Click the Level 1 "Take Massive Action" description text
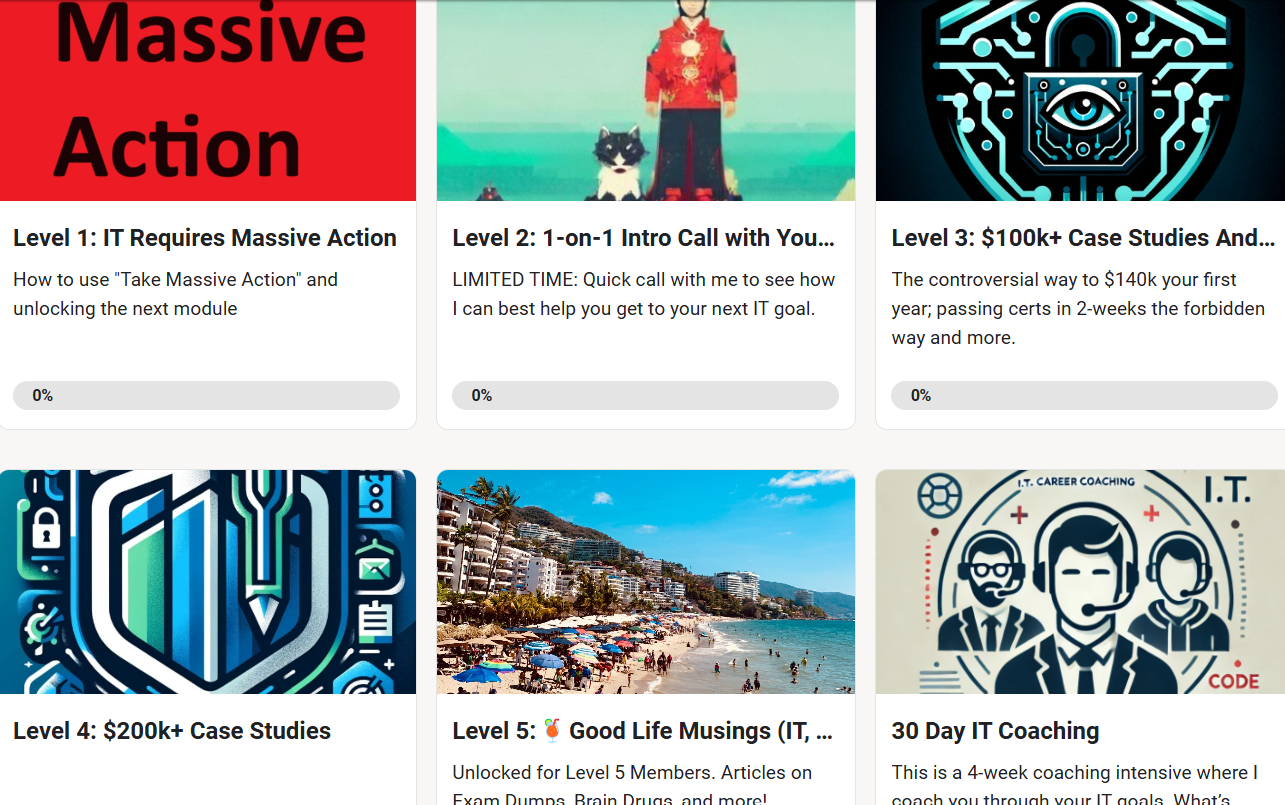The height and width of the screenshot is (805, 1285). pyautogui.click(x=176, y=294)
